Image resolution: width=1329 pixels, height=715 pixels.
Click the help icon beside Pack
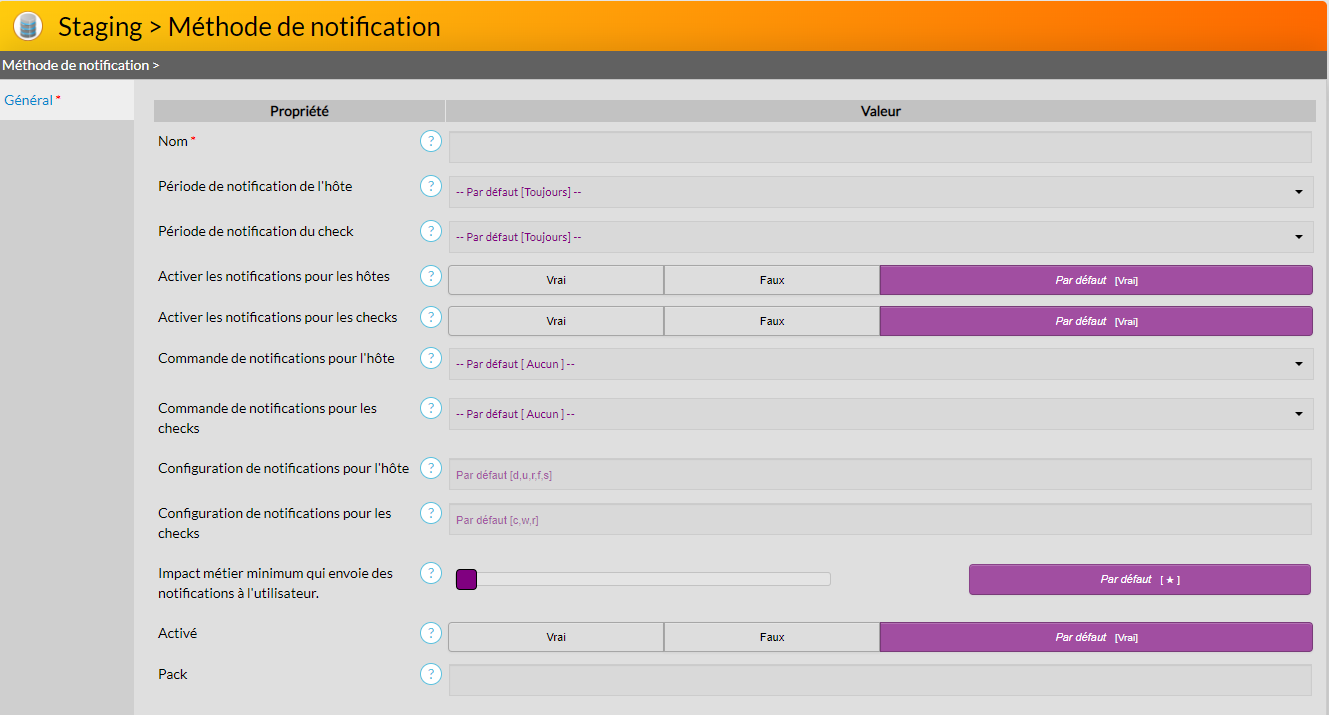click(x=431, y=674)
